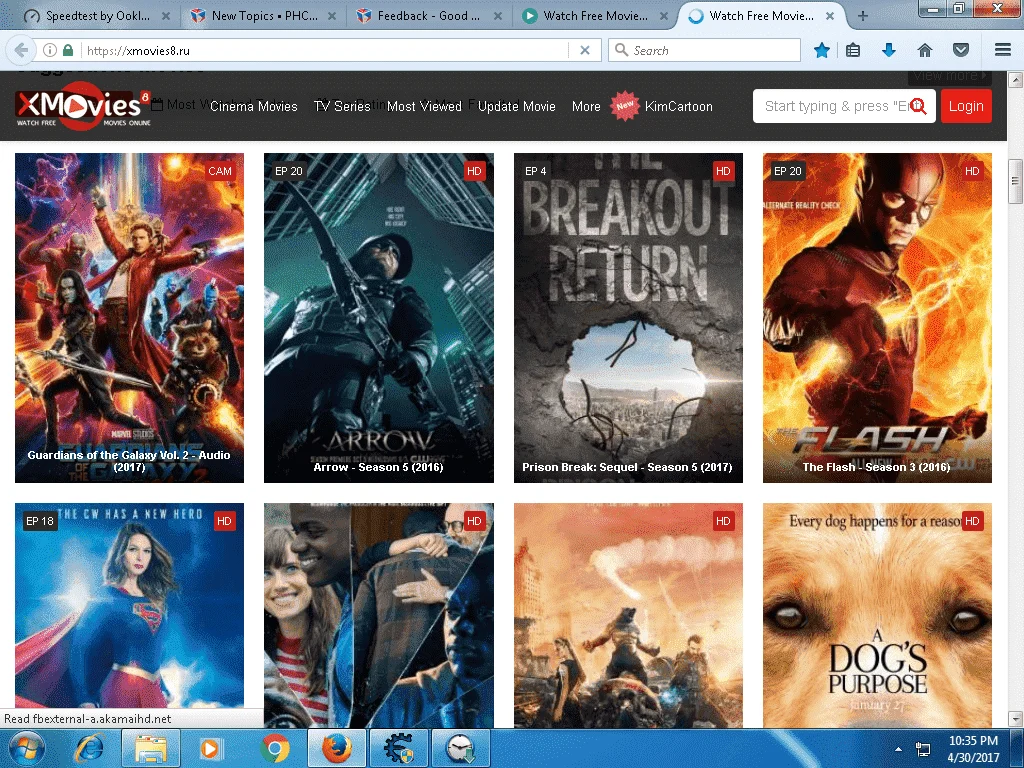1024x768 pixels.
Task: Open Windows Media Player taskbar icon
Action: [x=210, y=748]
